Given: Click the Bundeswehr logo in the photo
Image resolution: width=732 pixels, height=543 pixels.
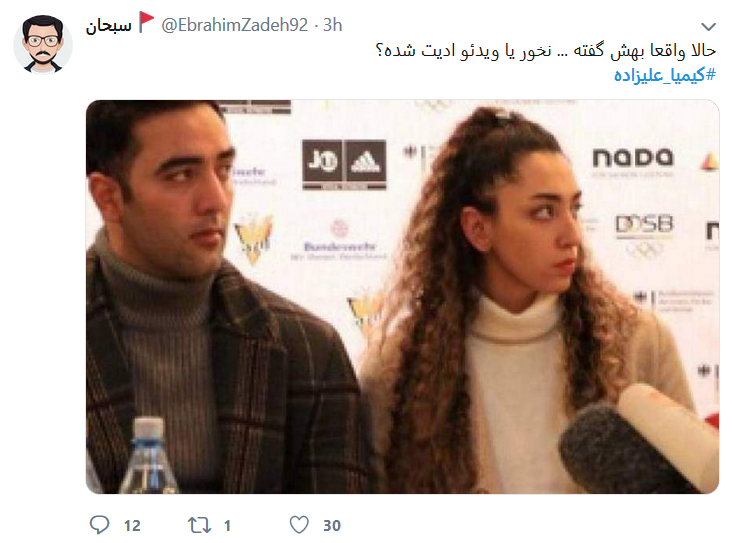Looking at the screenshot, I should point(339,239).
